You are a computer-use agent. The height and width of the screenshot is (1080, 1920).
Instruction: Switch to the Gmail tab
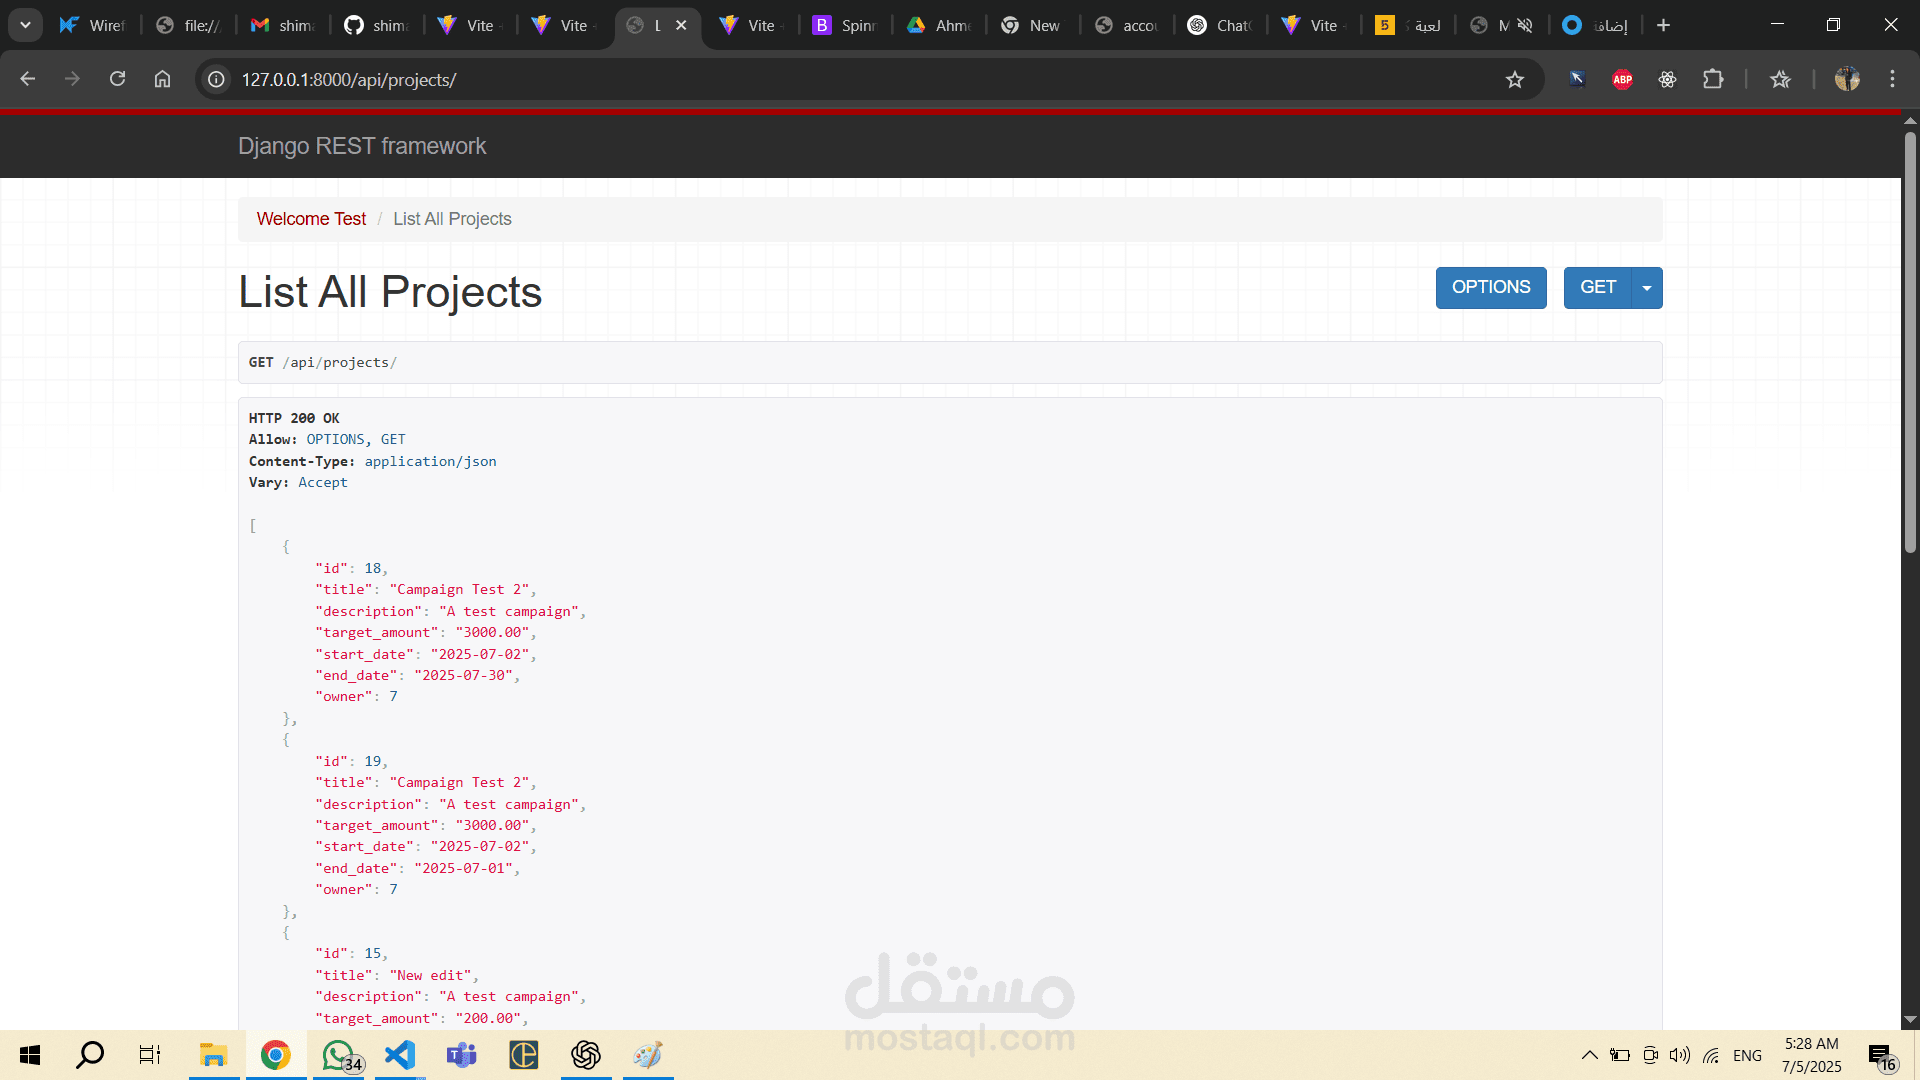click(282, 25)
